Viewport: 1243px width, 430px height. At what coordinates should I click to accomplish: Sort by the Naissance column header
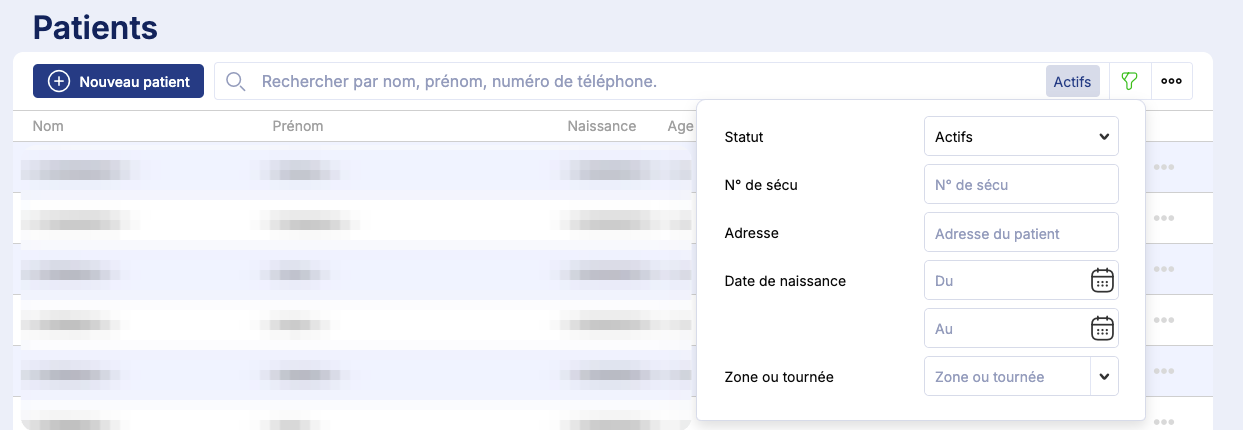(601, 126)
